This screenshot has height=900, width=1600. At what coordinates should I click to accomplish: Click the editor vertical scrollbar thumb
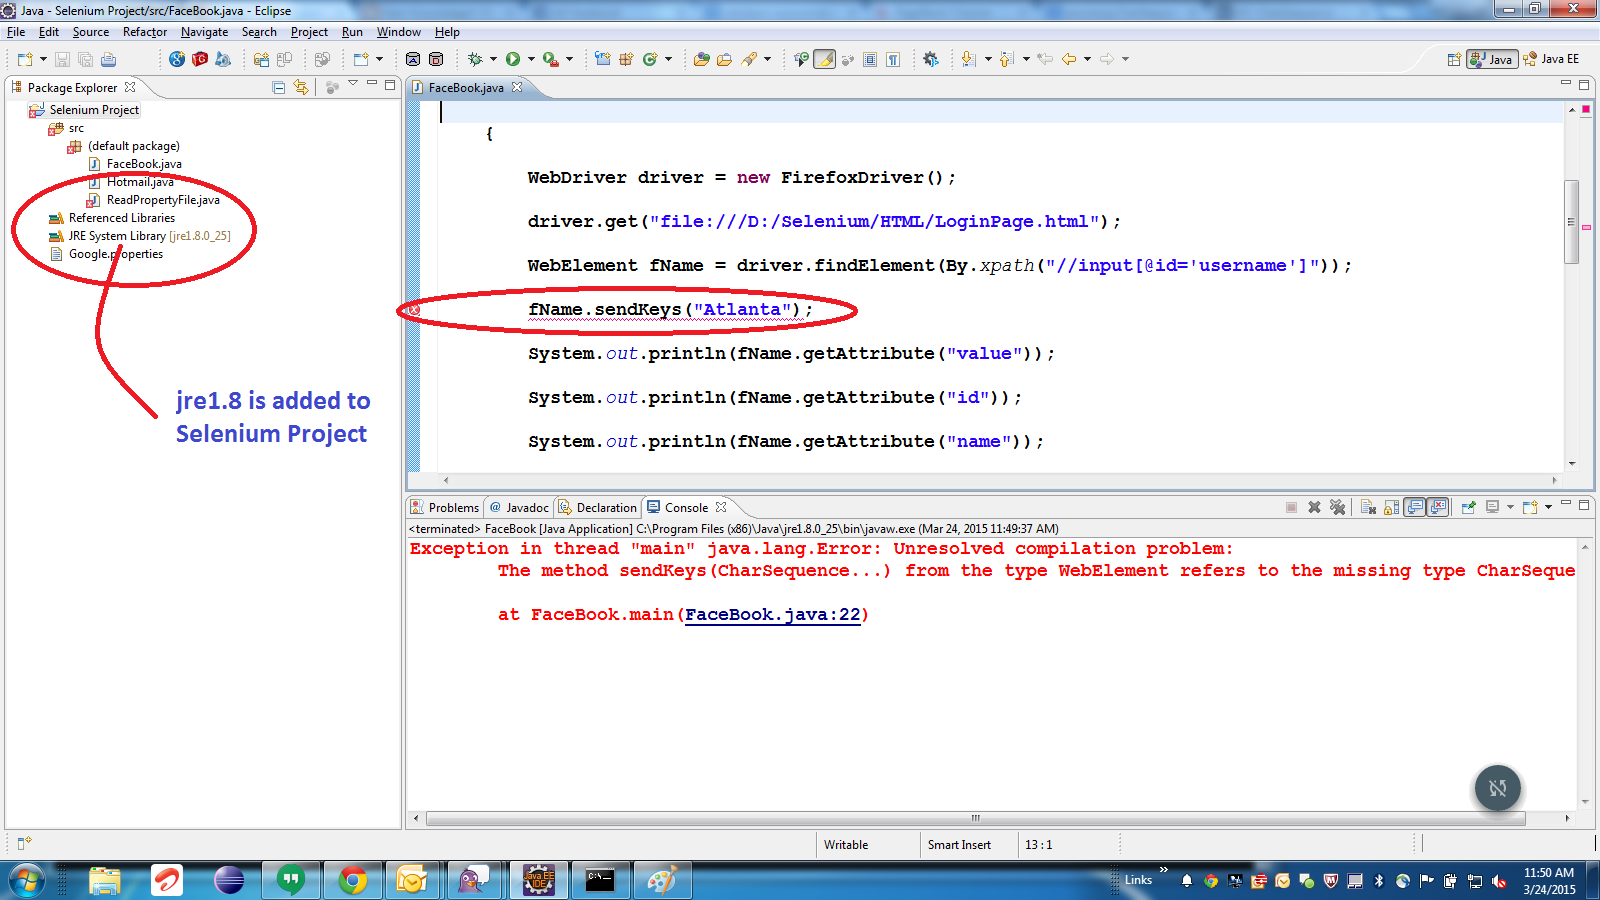click(1571, 221)
